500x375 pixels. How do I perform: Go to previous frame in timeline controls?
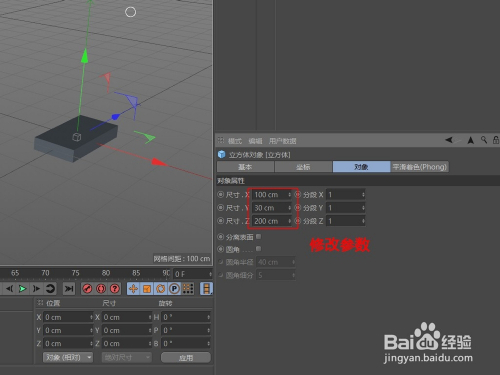click(x=9, y=289)
